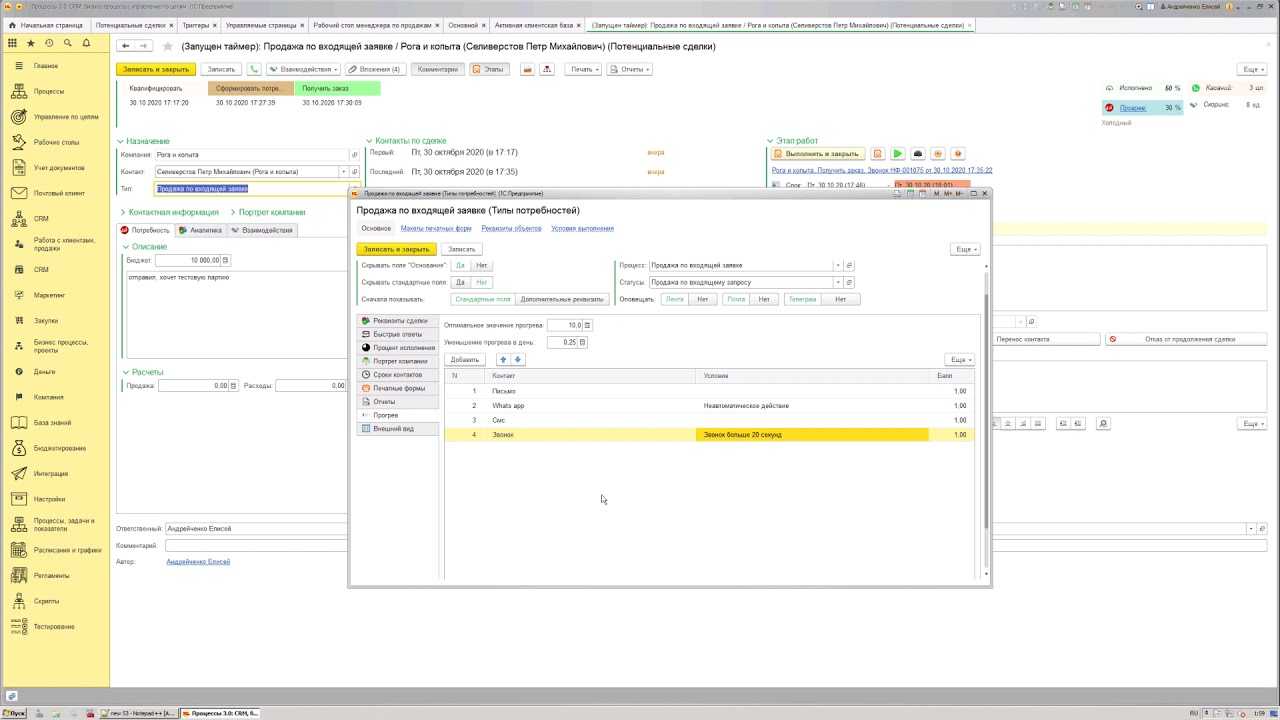Click Получить заказ stage in progress bar
Screen dimensions: 1280x720
click(337, 88)
